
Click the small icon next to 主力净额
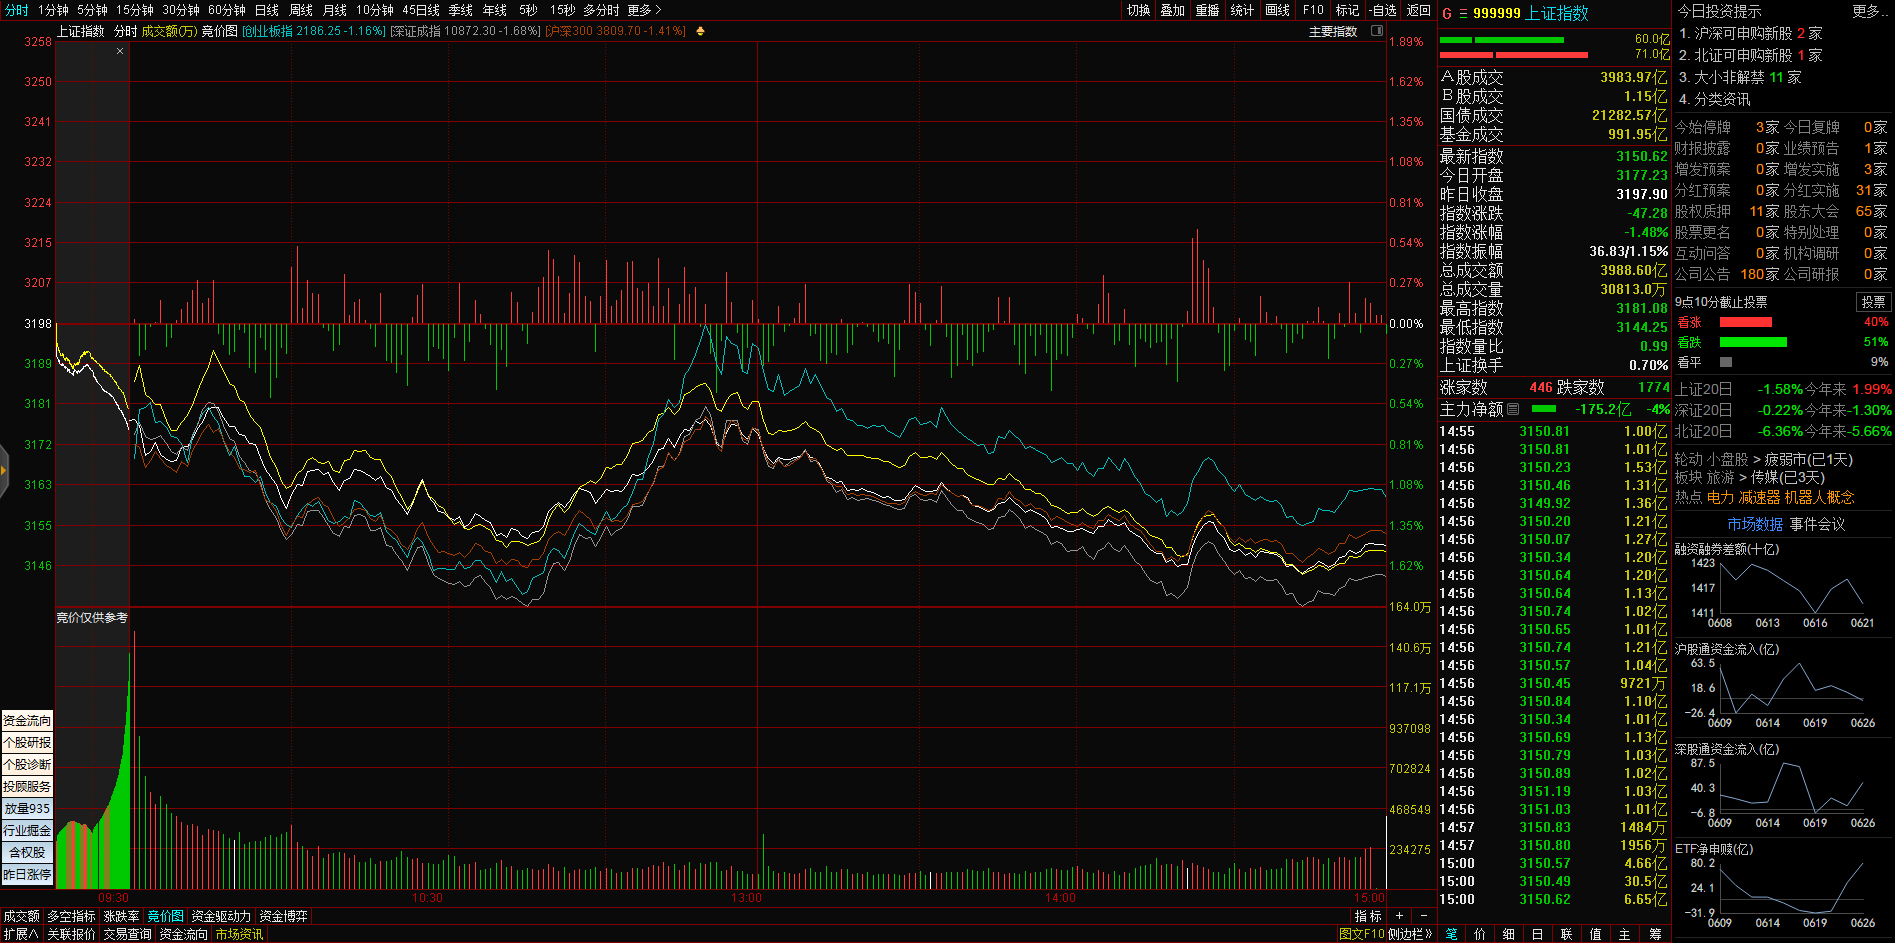point(1513,409)
